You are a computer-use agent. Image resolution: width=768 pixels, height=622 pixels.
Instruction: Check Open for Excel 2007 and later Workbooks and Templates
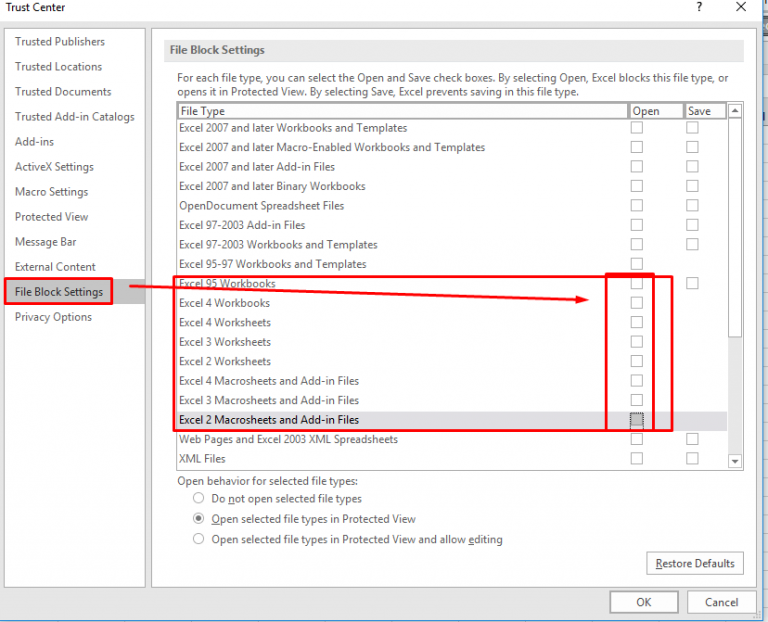[636, 128]
